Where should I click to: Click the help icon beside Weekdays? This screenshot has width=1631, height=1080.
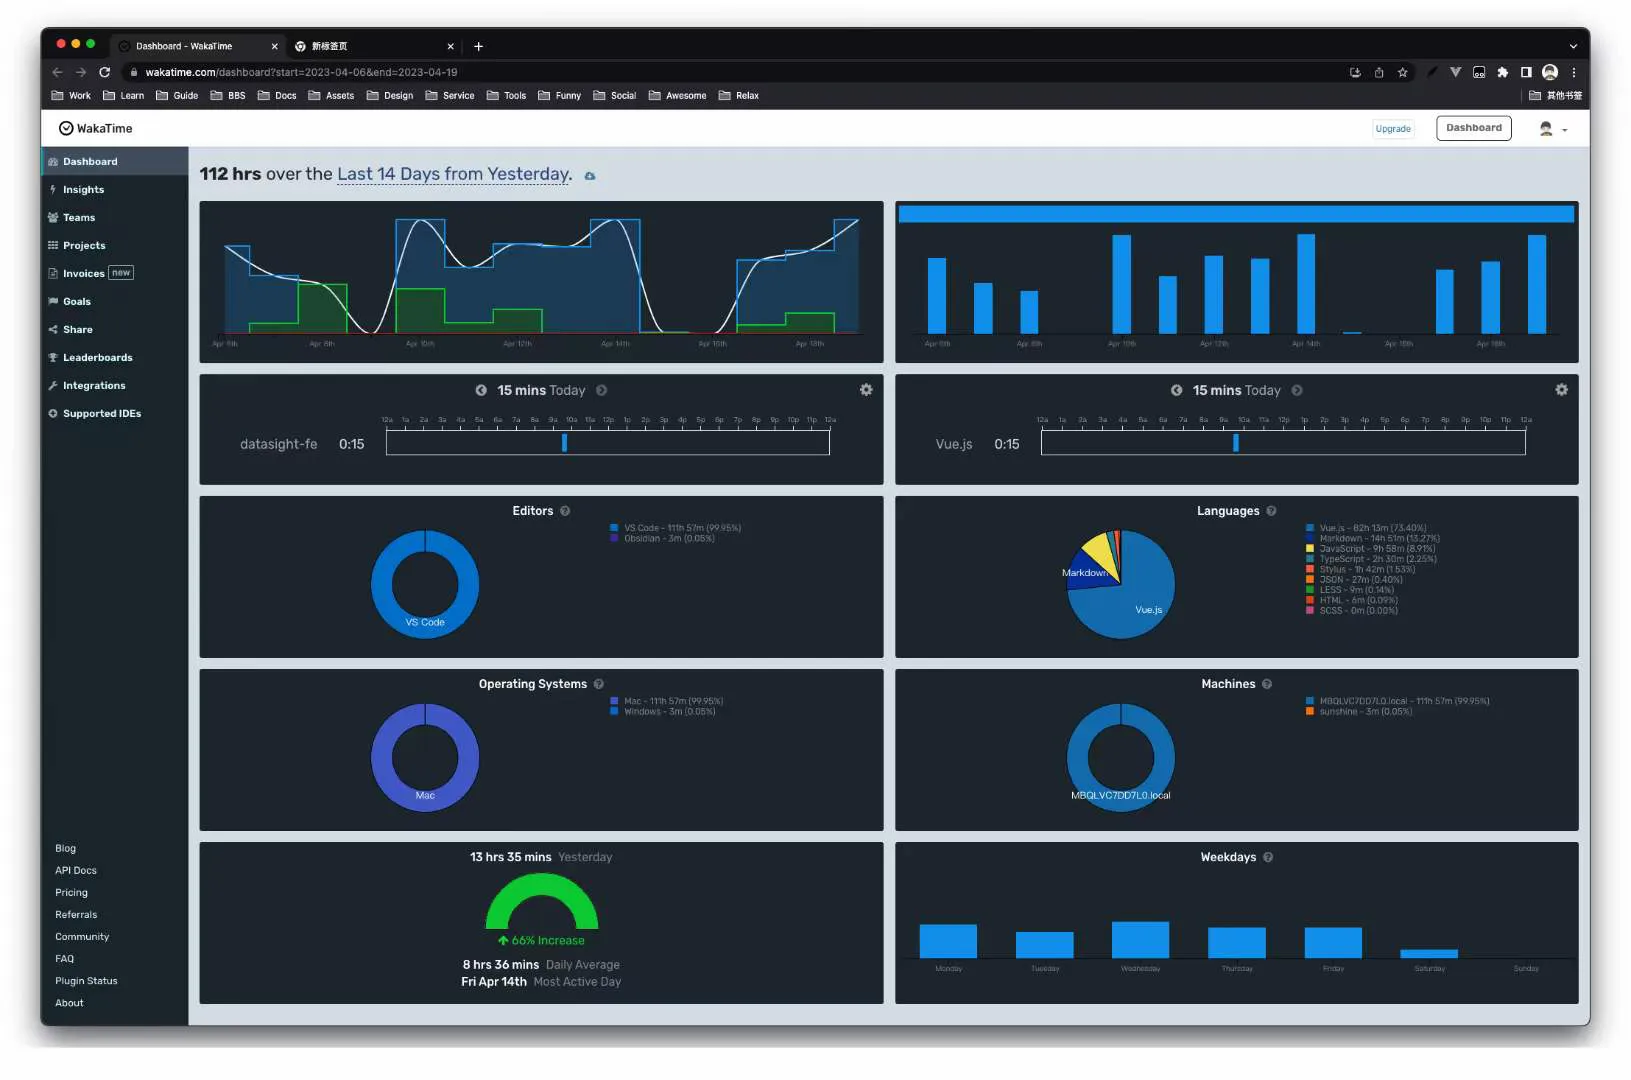1268,857
